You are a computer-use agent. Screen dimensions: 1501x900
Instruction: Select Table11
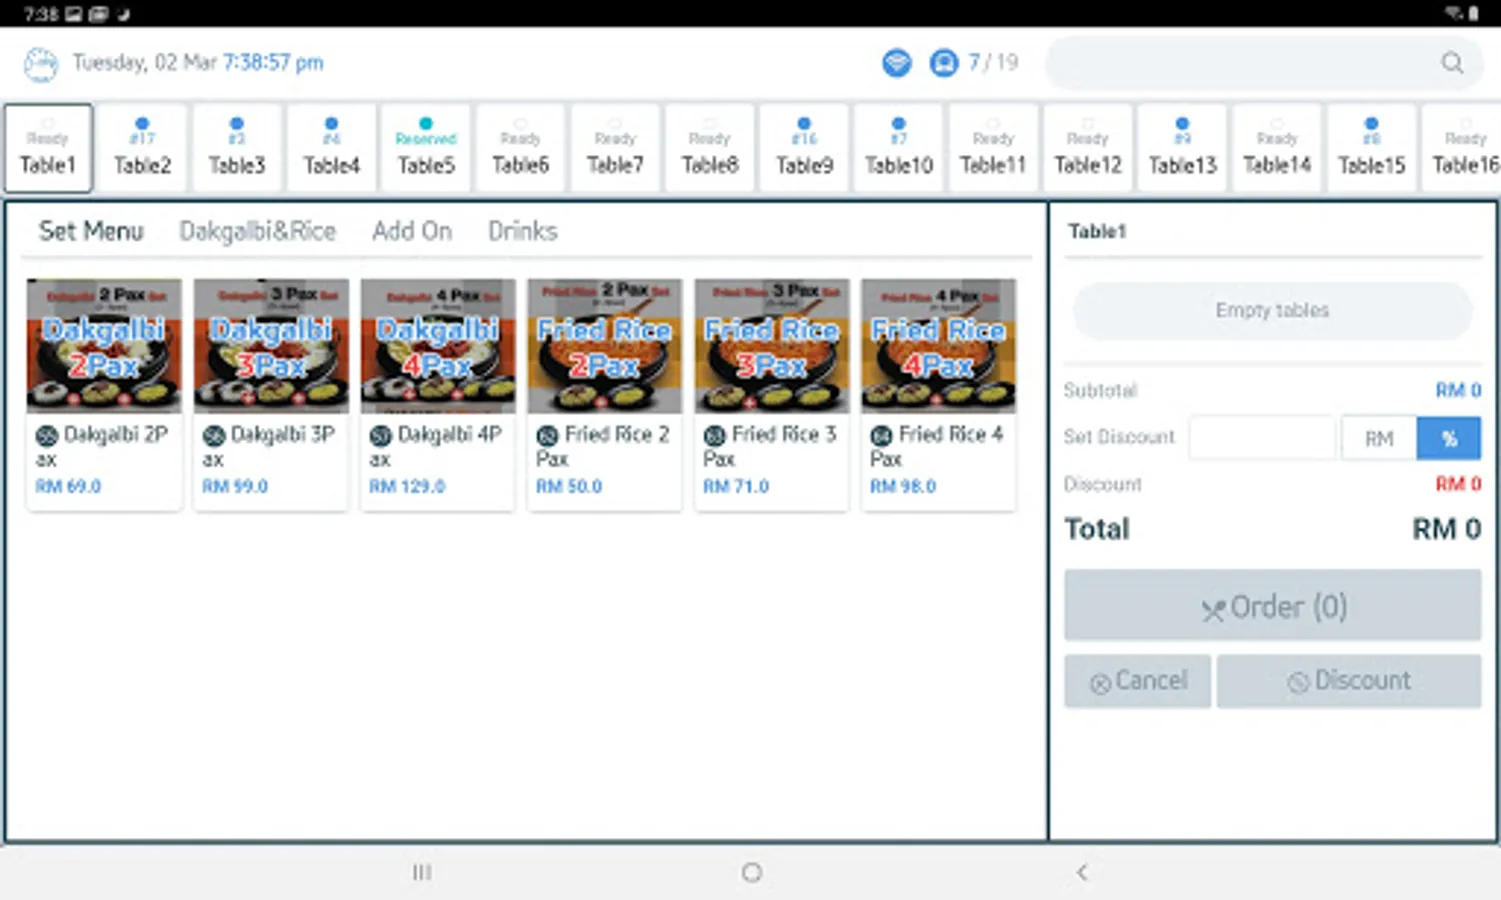click(993, 148)
